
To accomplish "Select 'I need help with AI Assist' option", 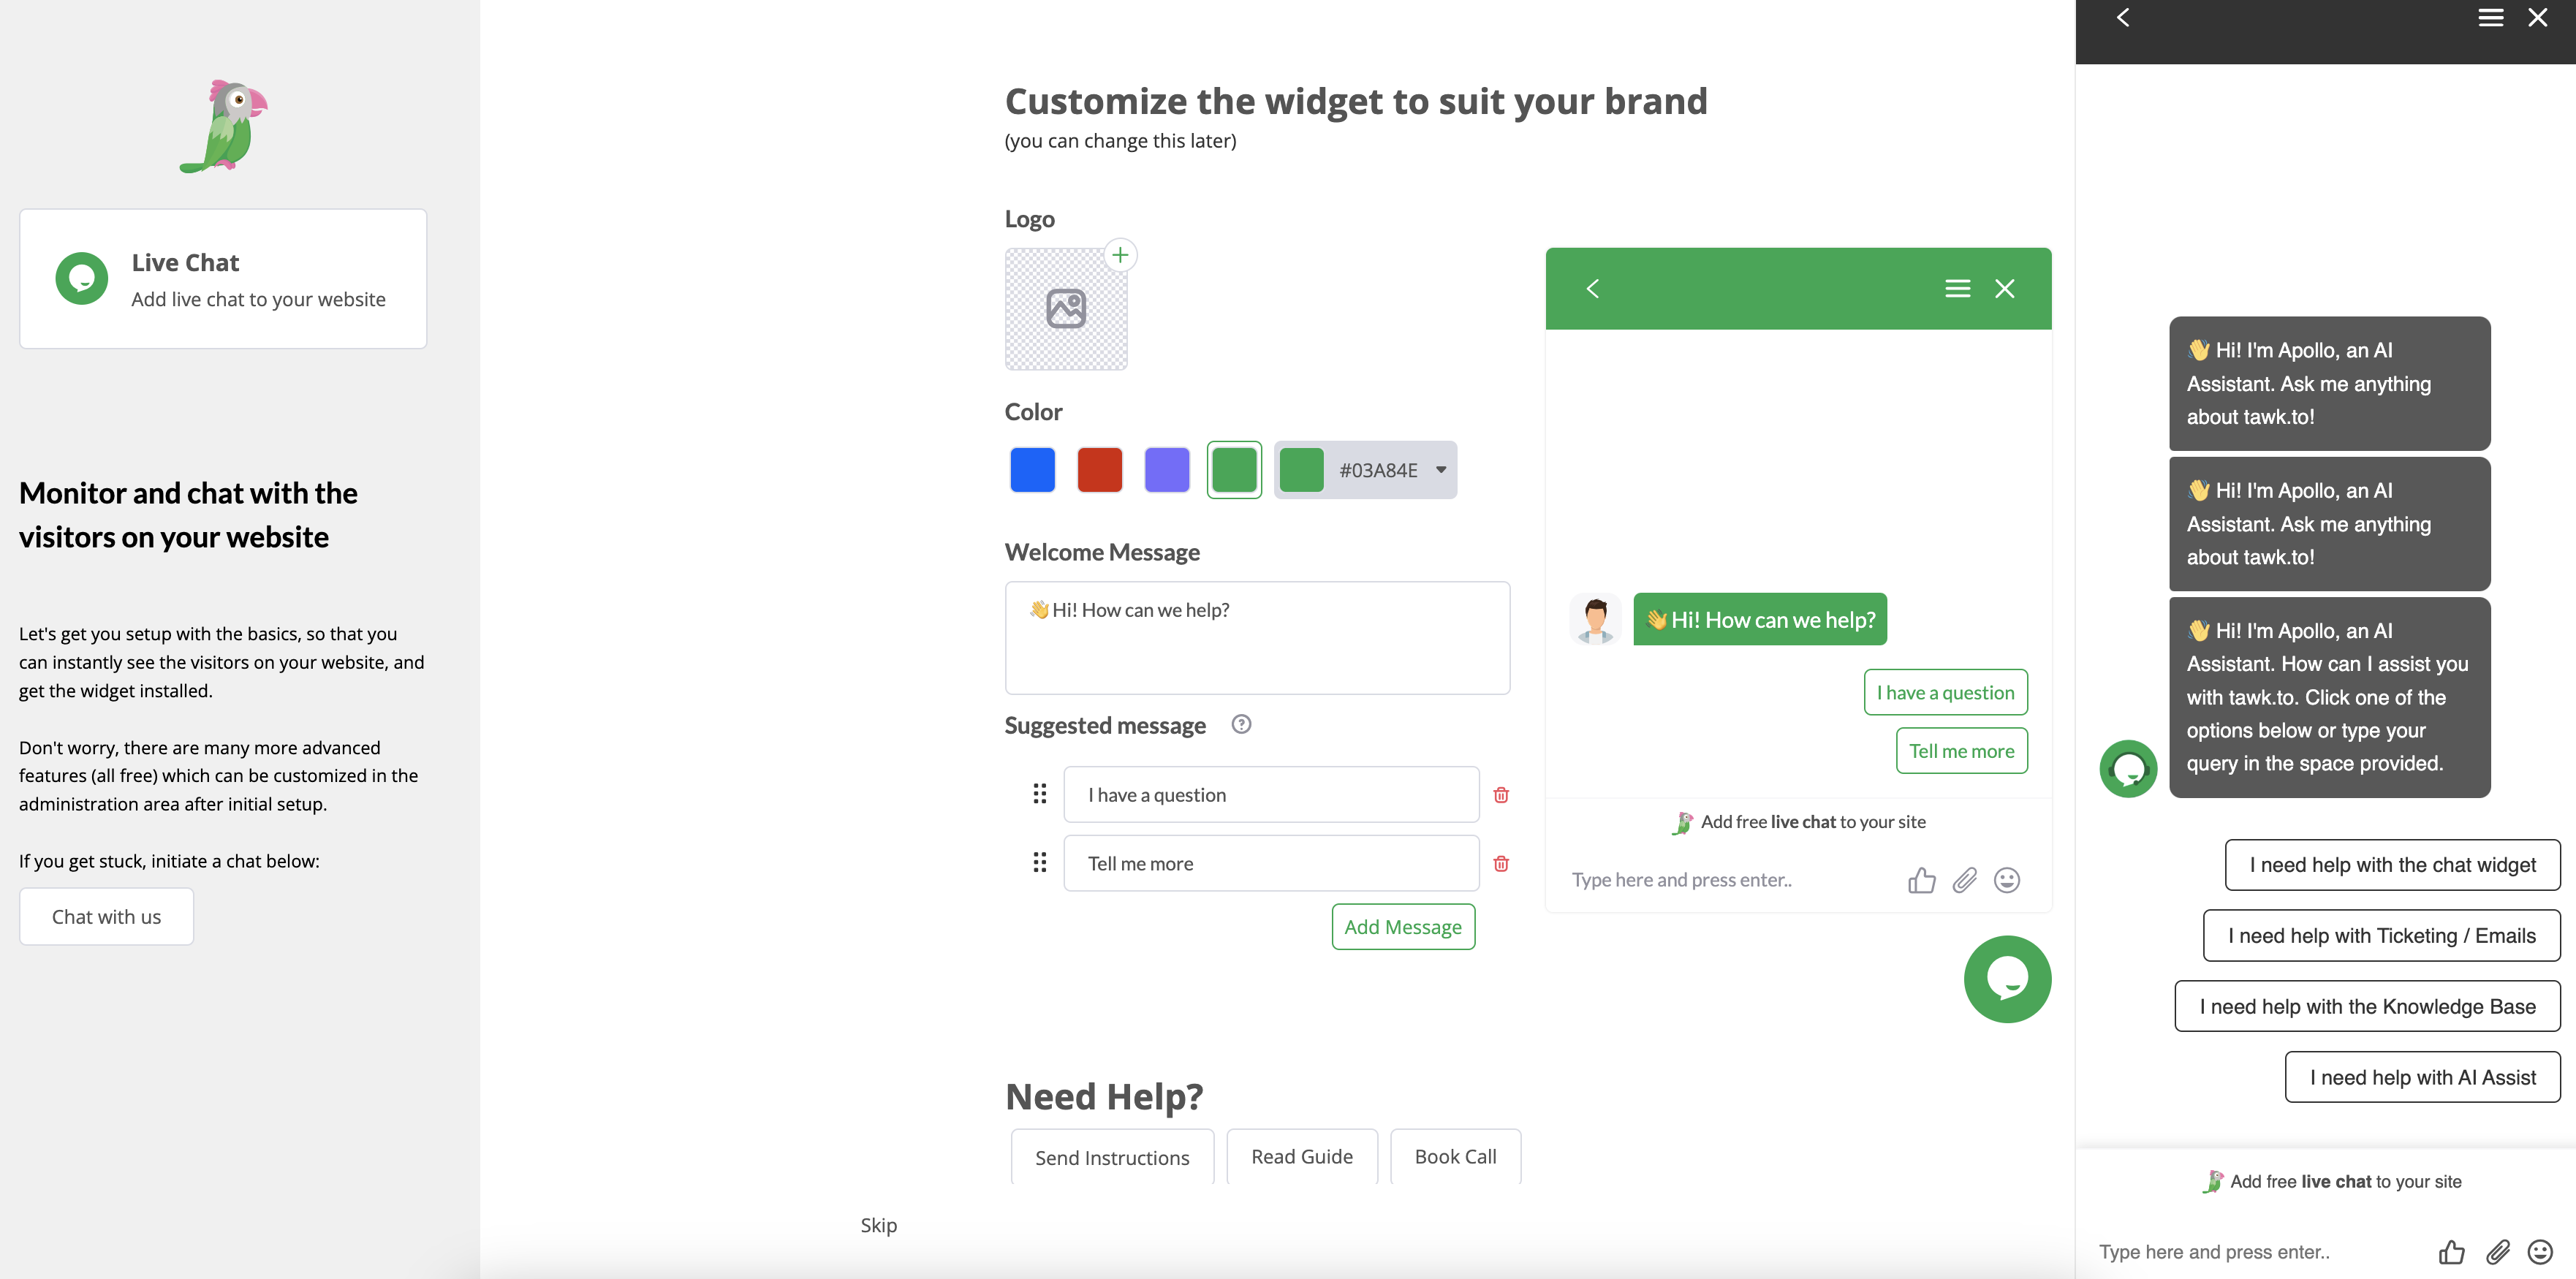I will coord(2422,1077).
